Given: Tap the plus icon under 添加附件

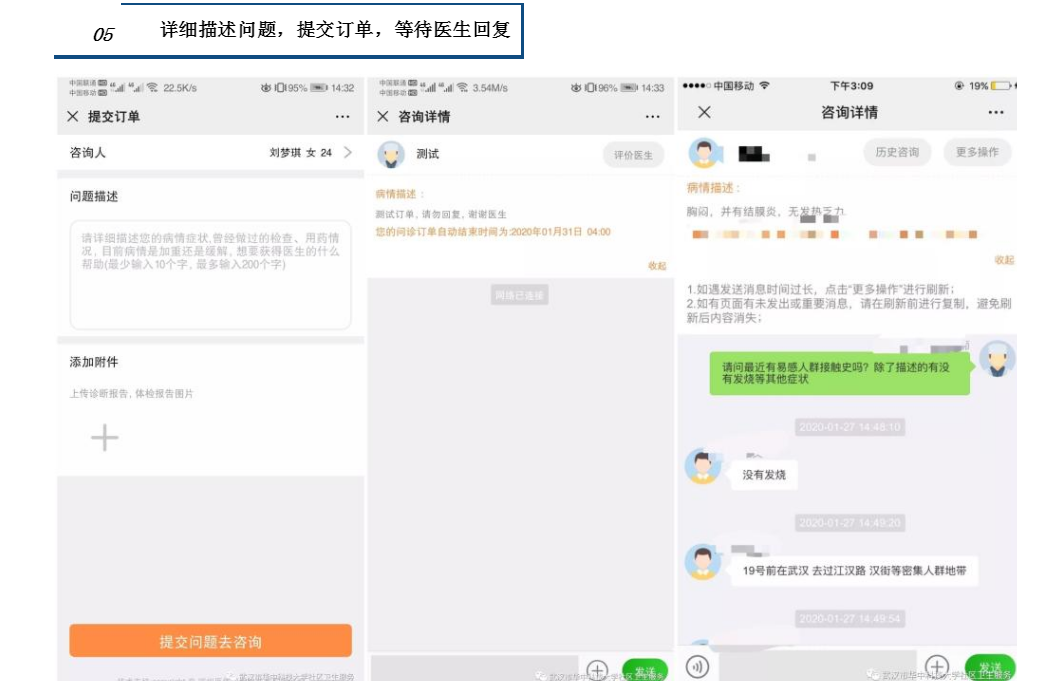Looking at the screenshot, I should point(105,438).
